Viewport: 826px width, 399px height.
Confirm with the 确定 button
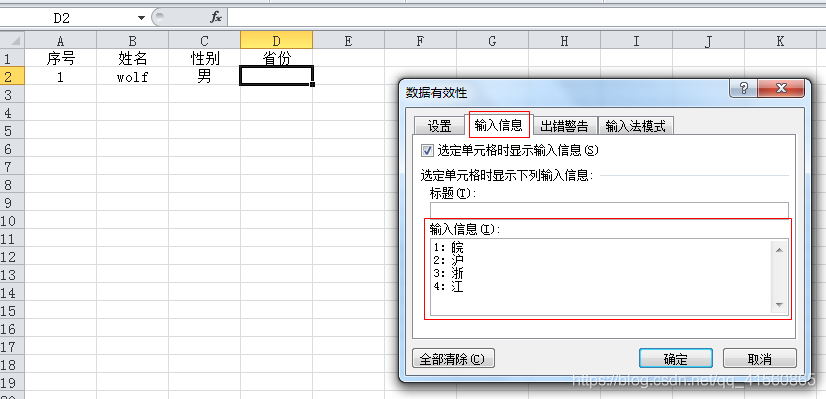point(675,358)
